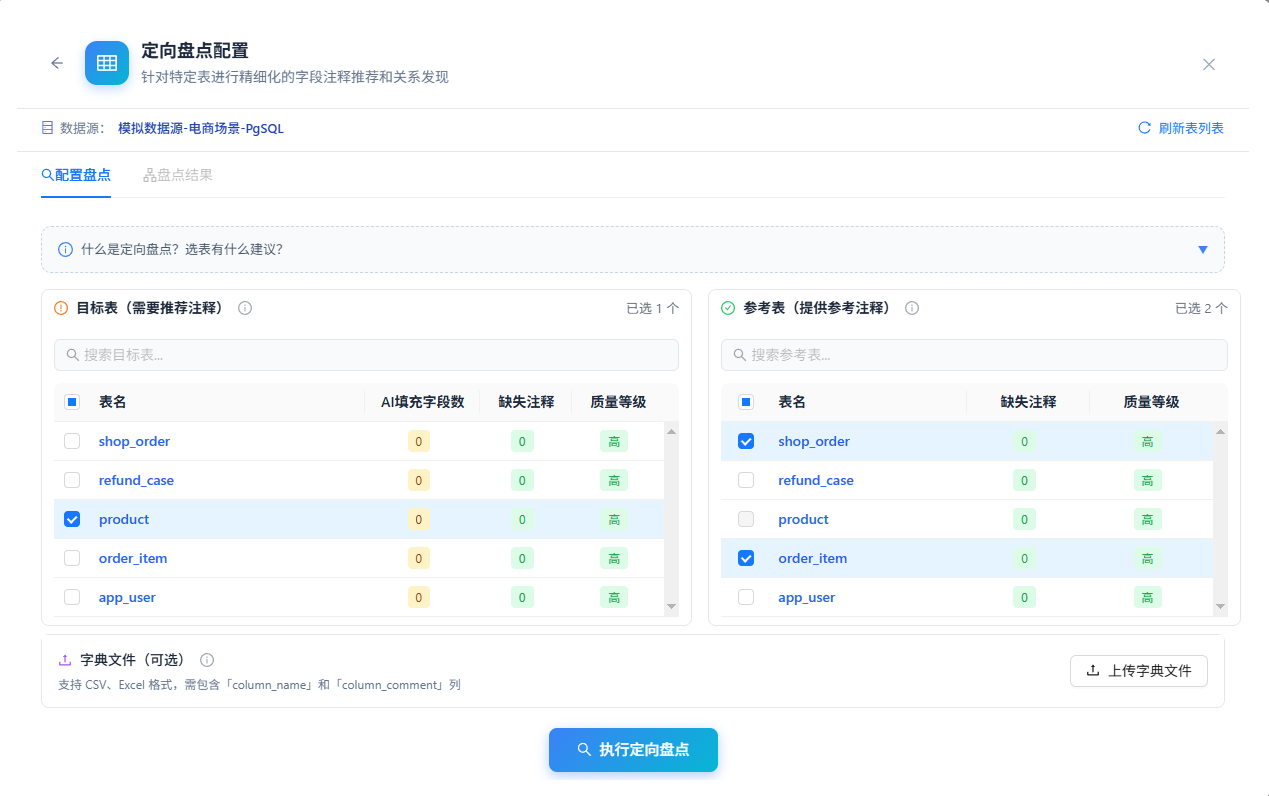This screenshot has height=796, width=1269.
Task: Check shop_order in the target table
Action: tap(72, 441)
